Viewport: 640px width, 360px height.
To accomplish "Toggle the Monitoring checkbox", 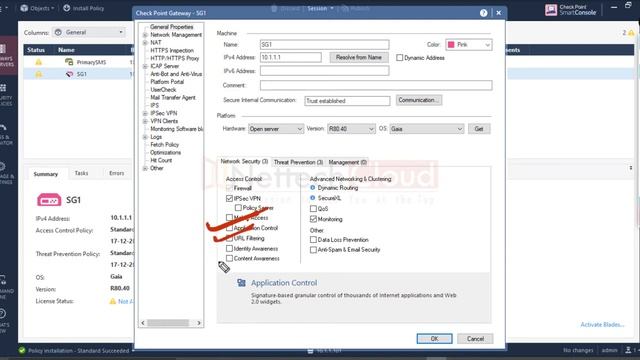I will (x=313, y=219).
